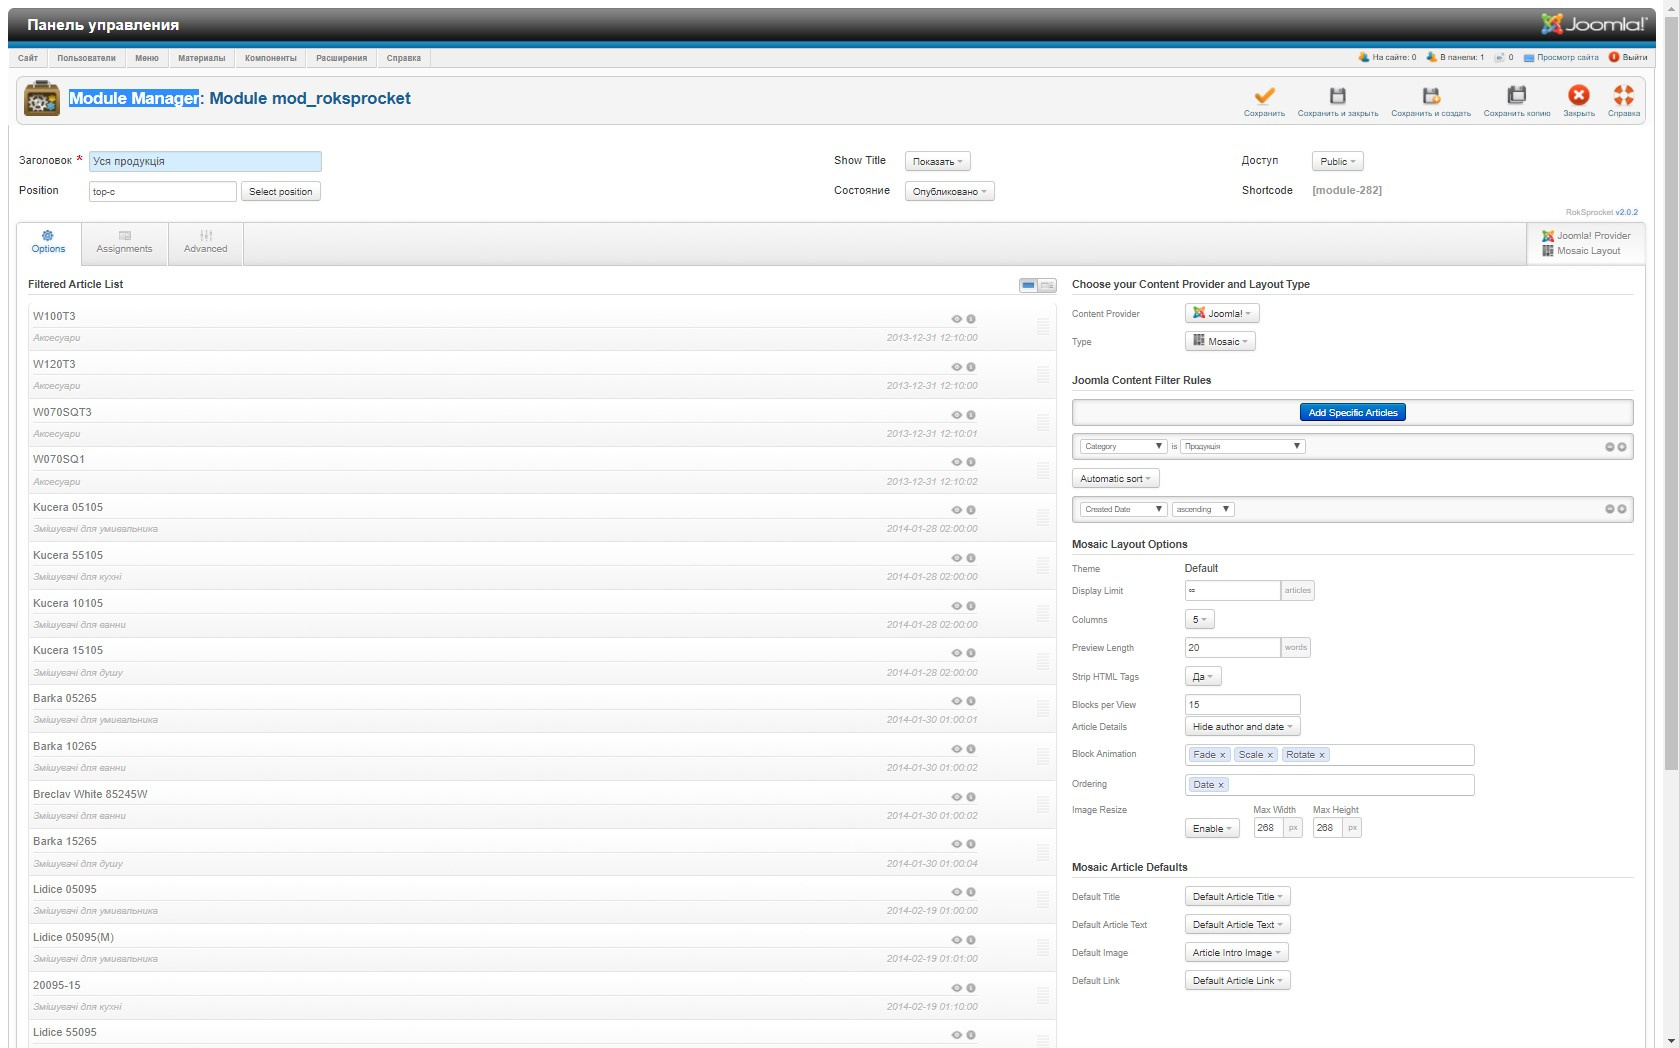Image resolution: width=1679 pixels, height=1048 pixels.
Task: Open info icon for article W120T3
Action: 970,367
